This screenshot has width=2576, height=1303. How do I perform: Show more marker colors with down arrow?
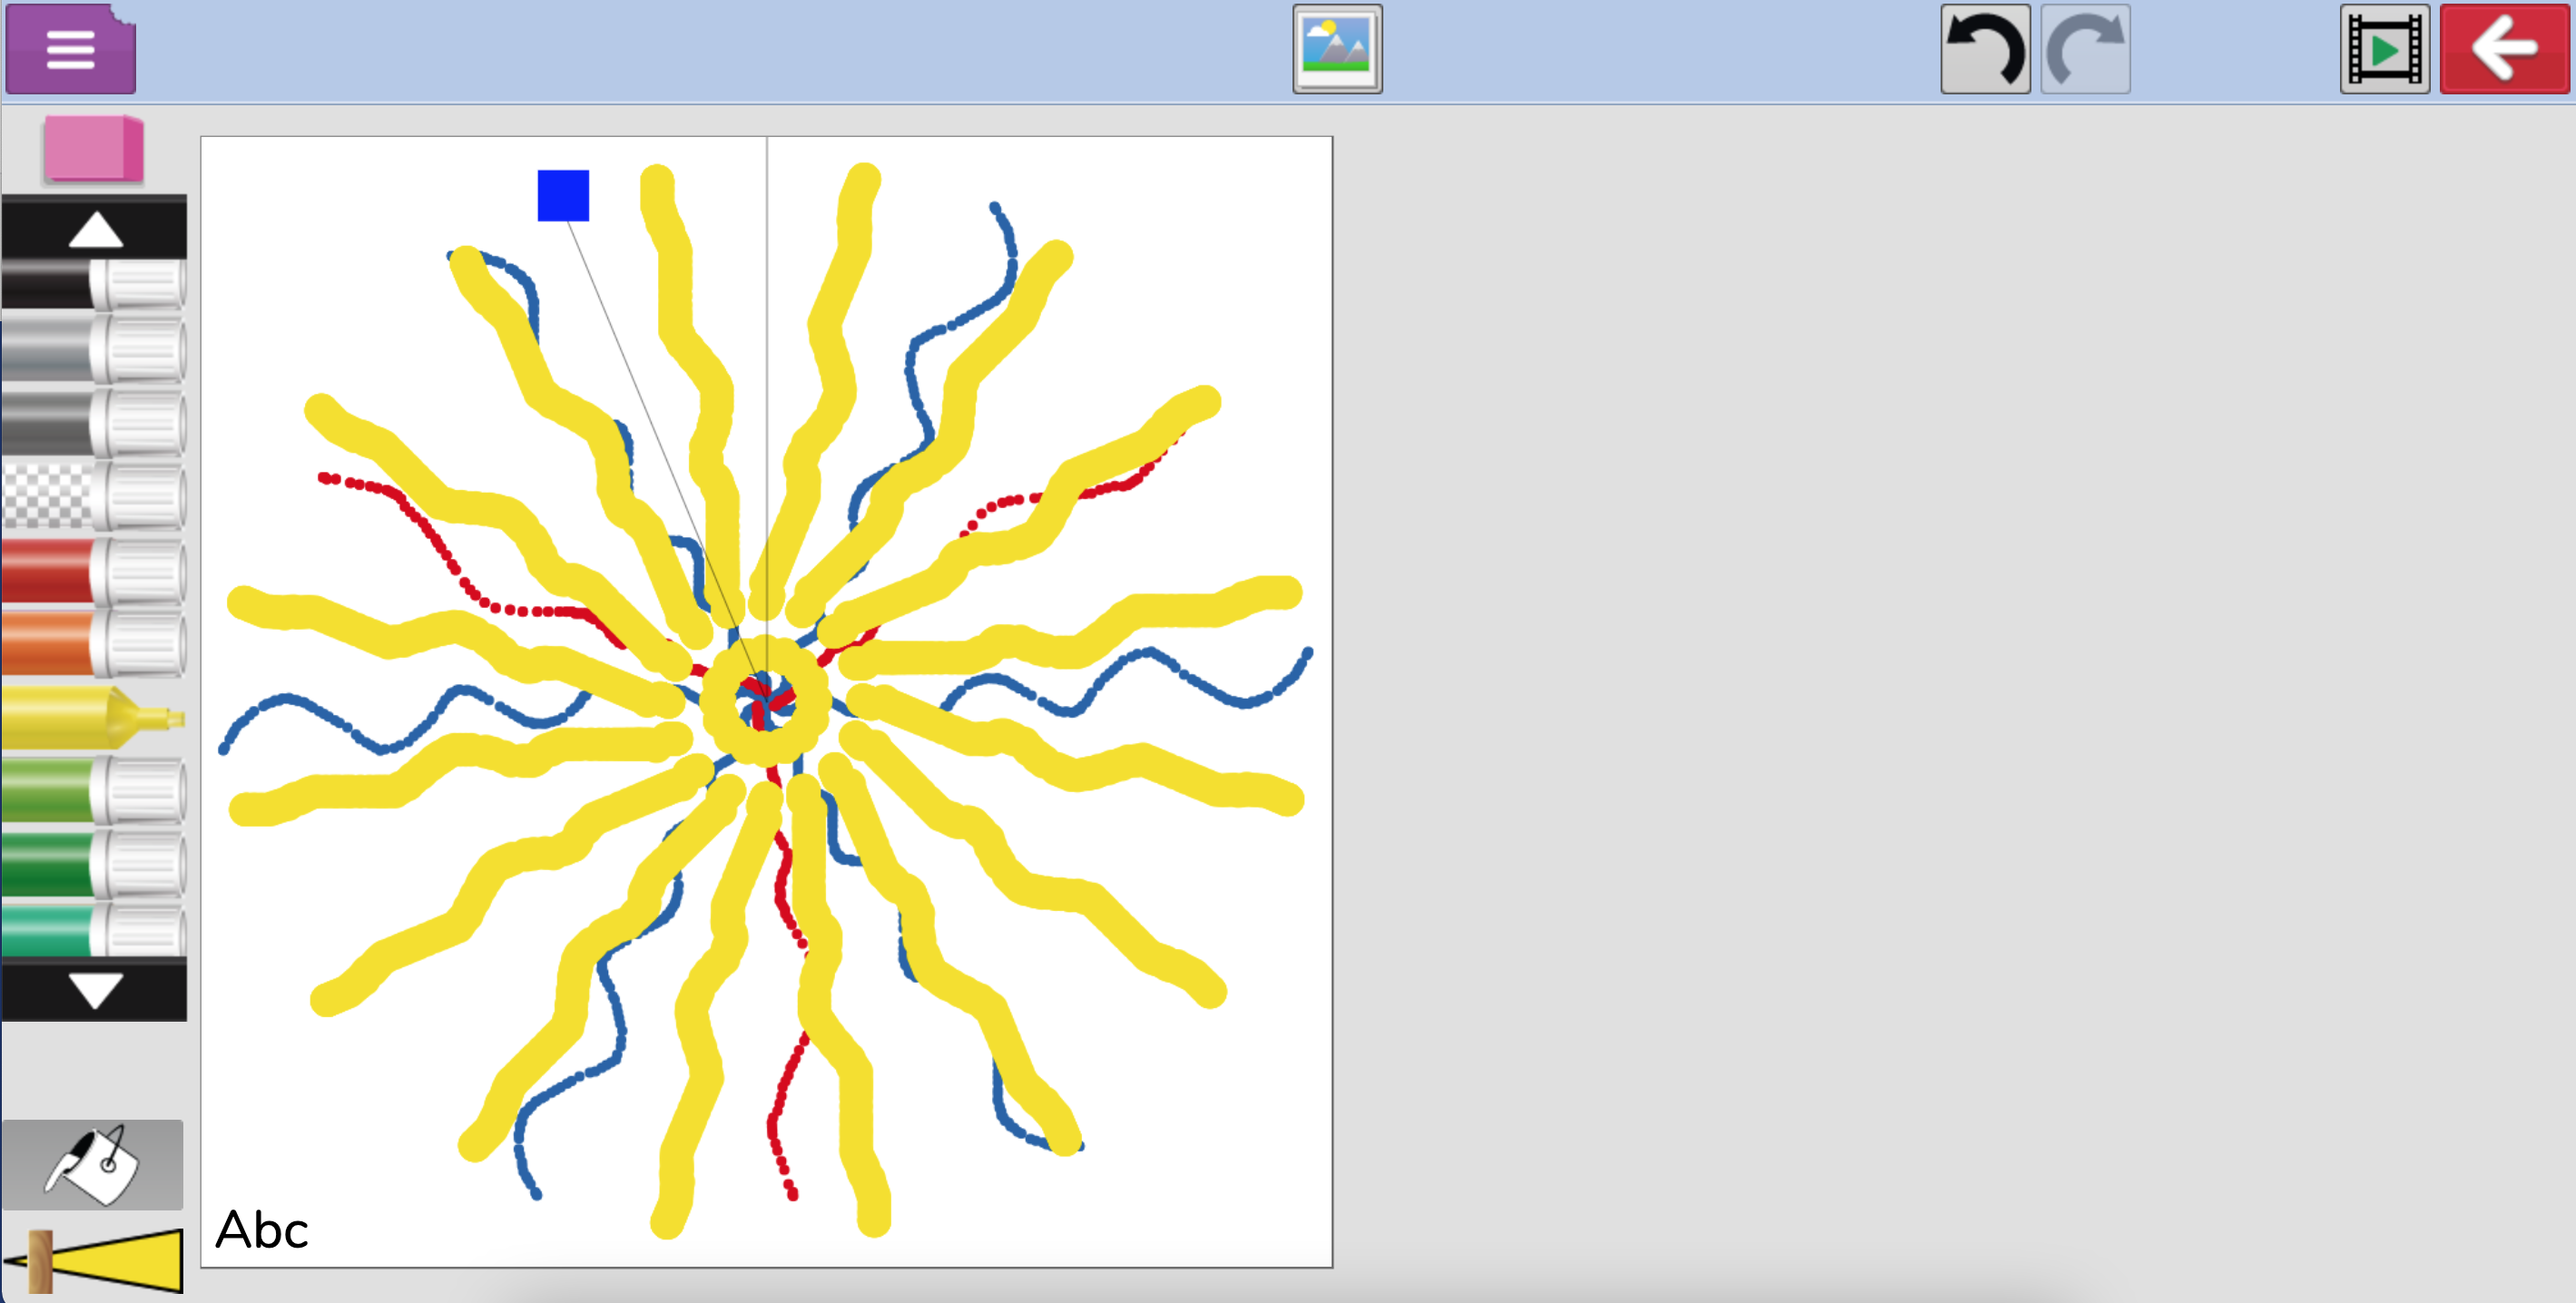pyautogui.click(x=94, y=990)
